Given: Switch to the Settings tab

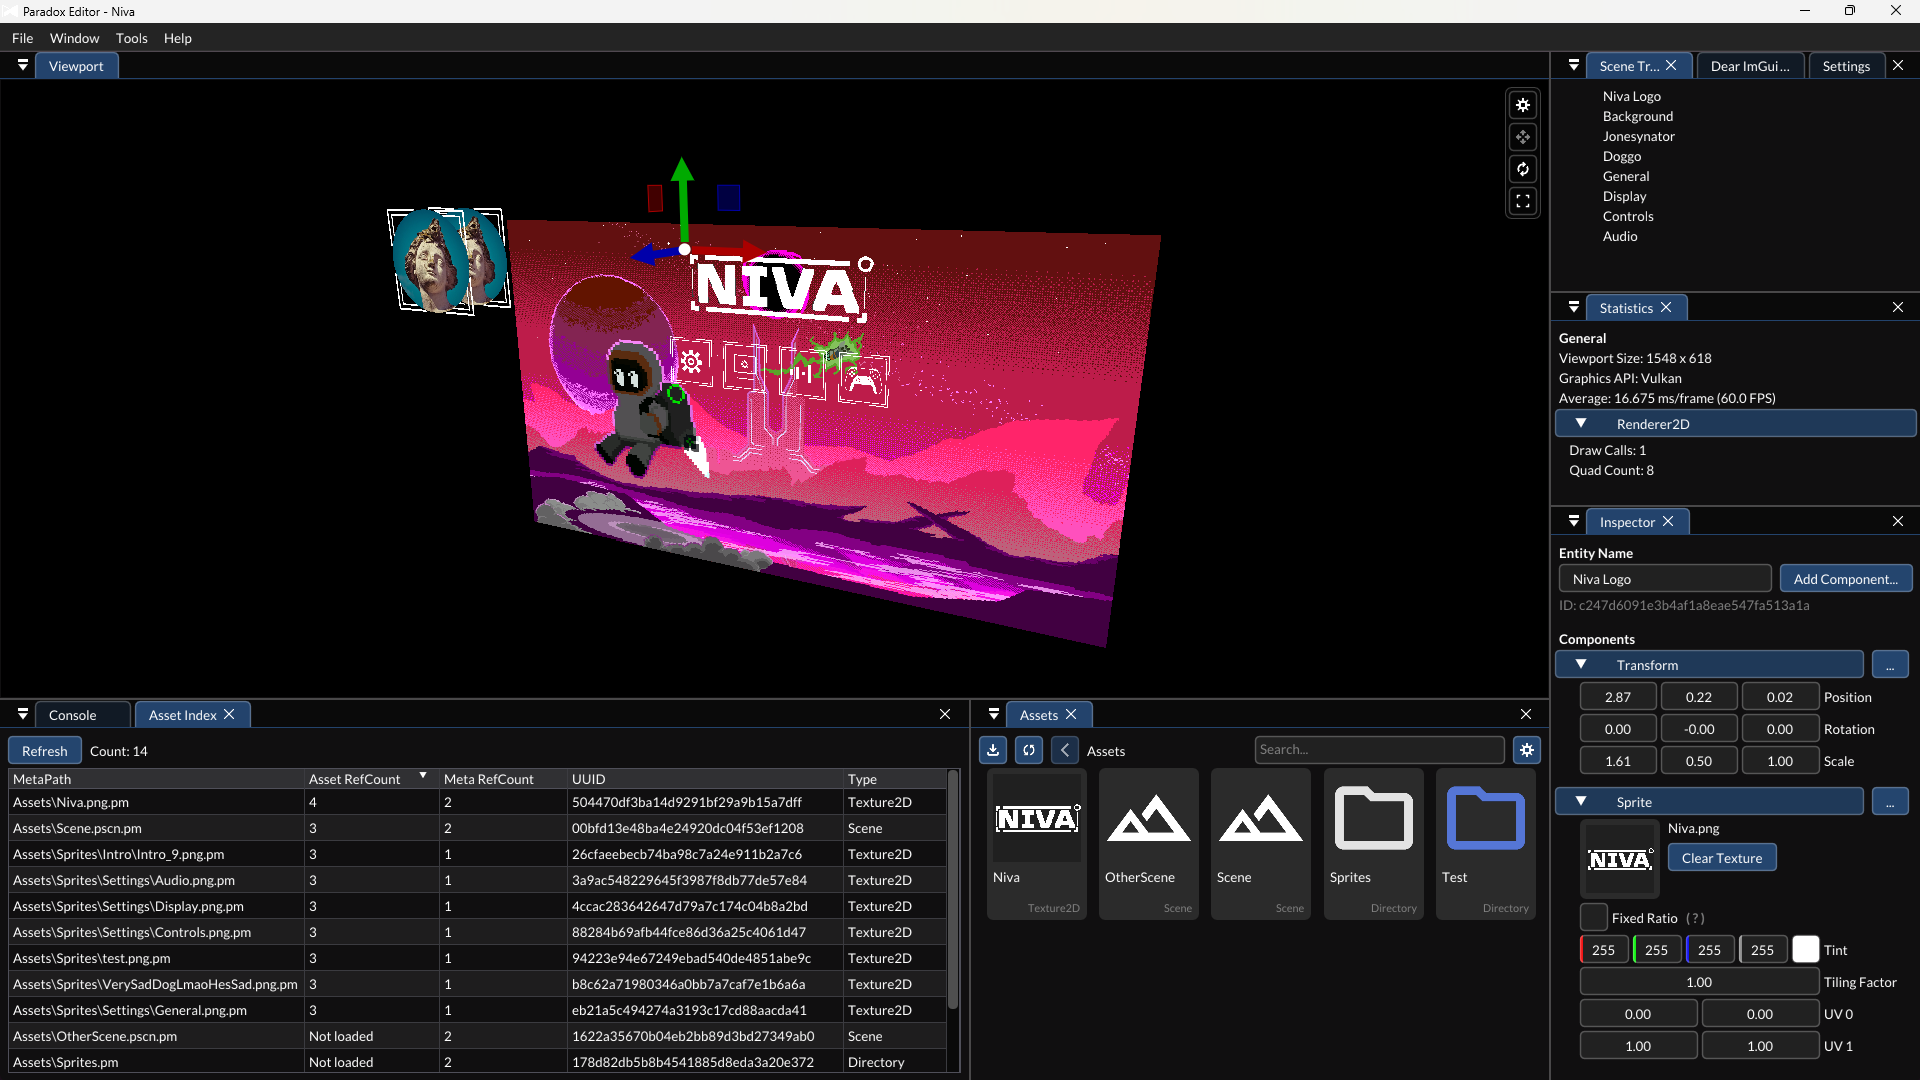Looking at the screenshot, I should pos(1845,66).
